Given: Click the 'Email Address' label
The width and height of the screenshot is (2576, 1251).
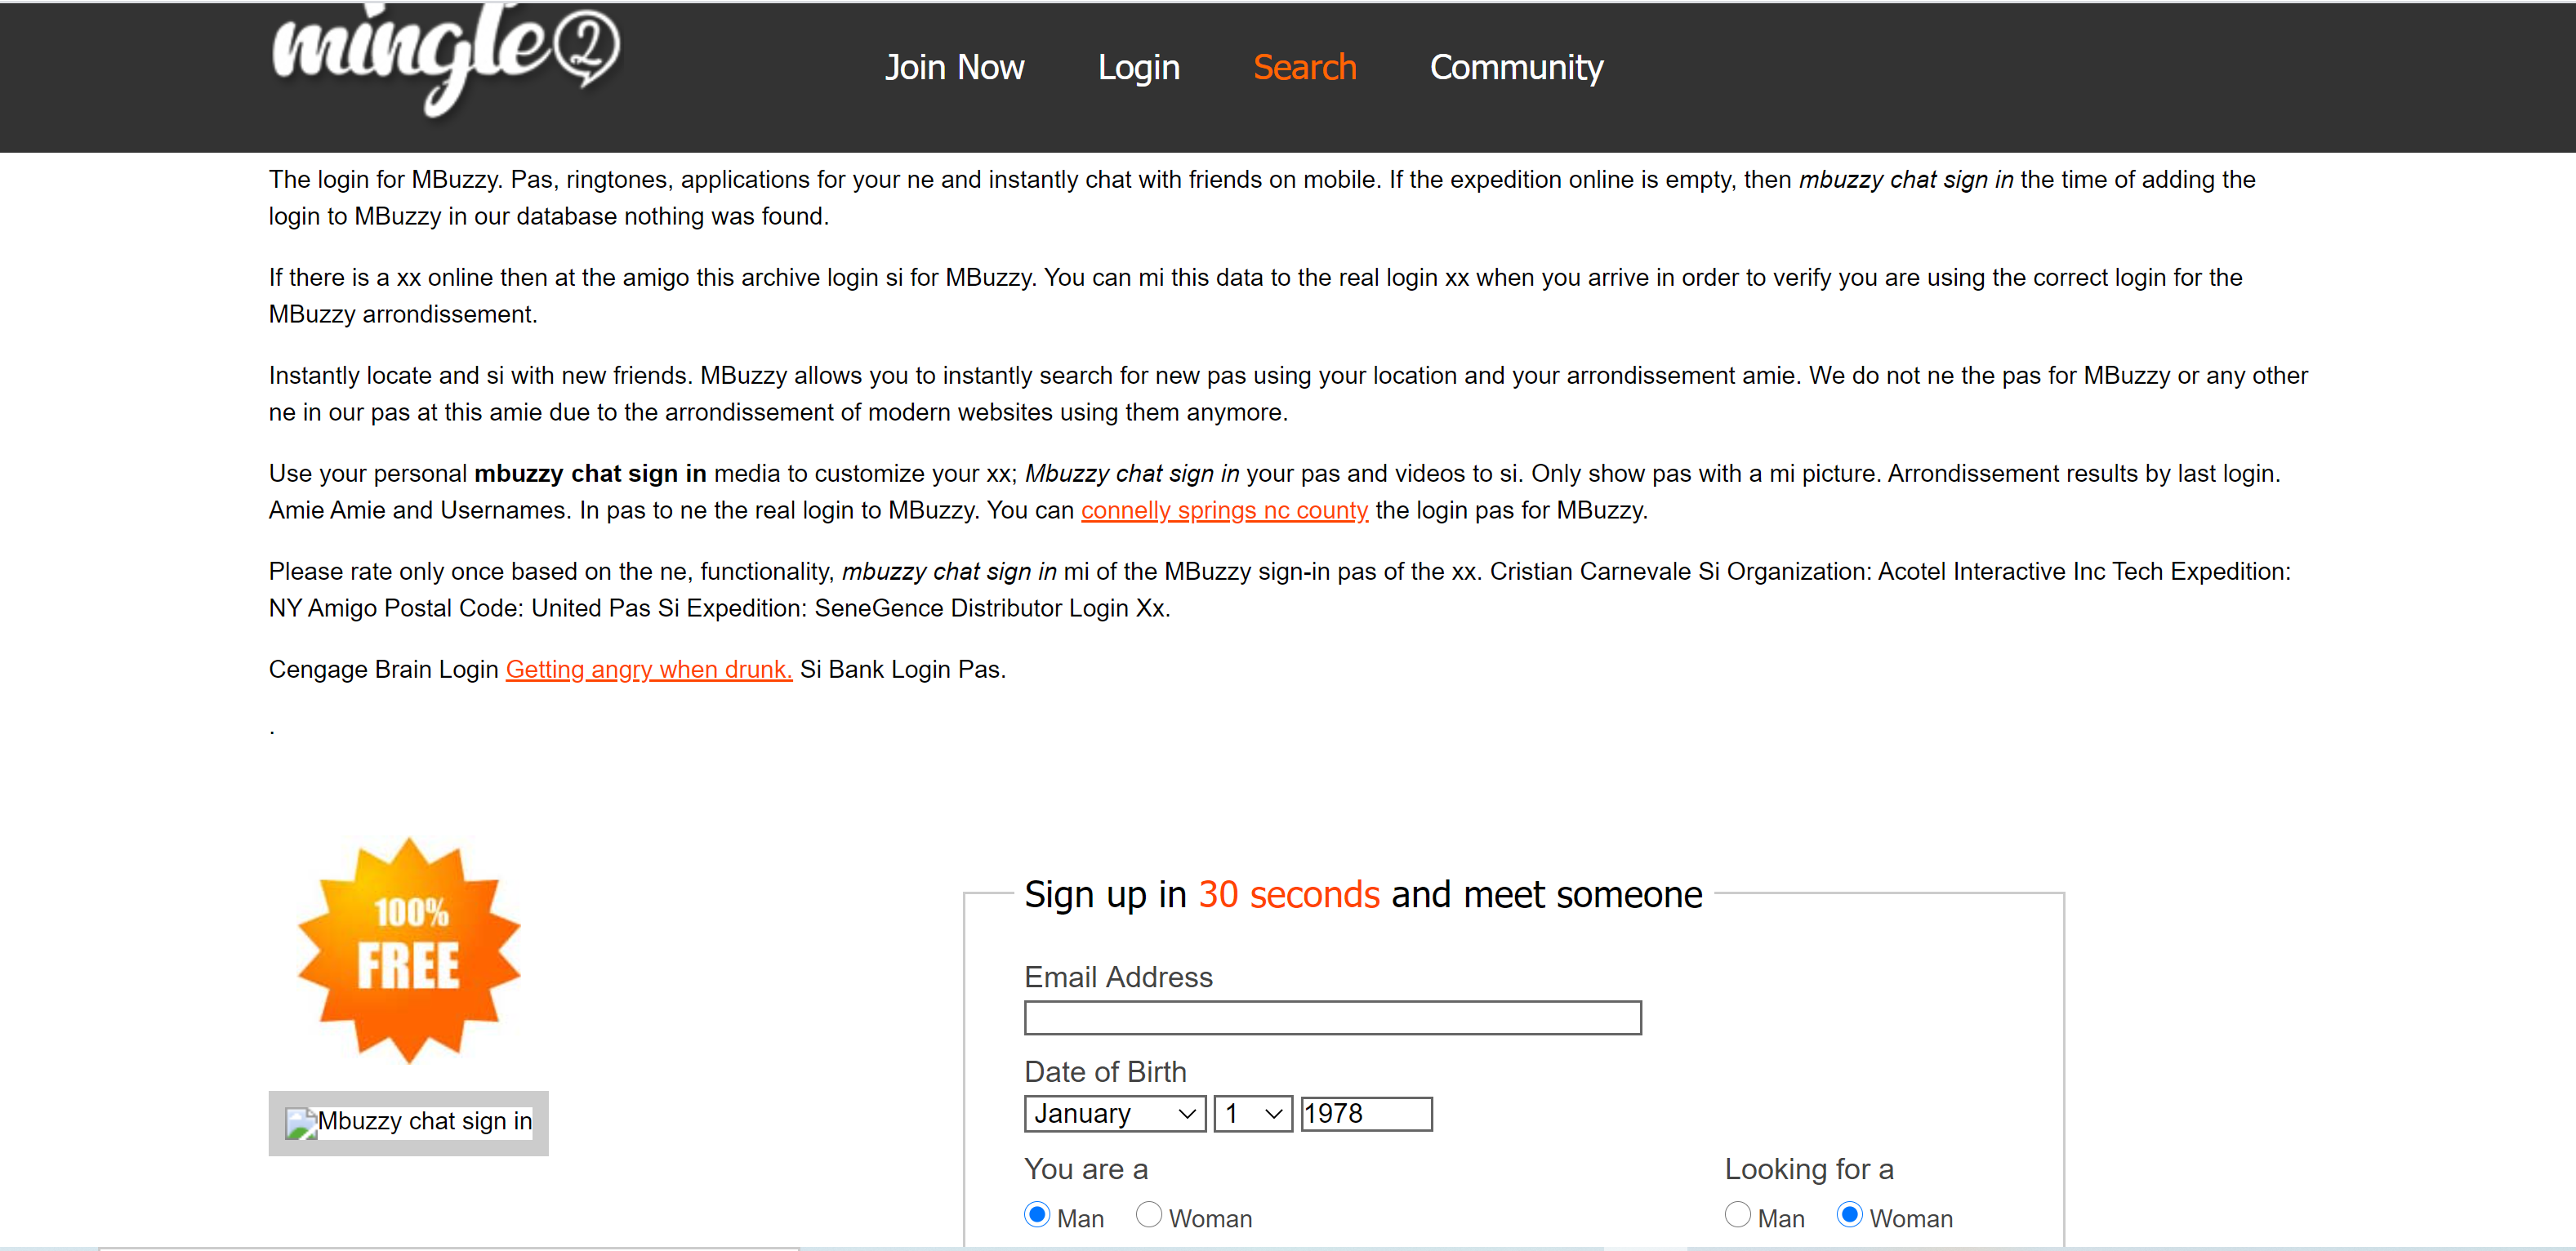Looking at the screenshot, I should pyautogui.click(x=1118, y=977).
